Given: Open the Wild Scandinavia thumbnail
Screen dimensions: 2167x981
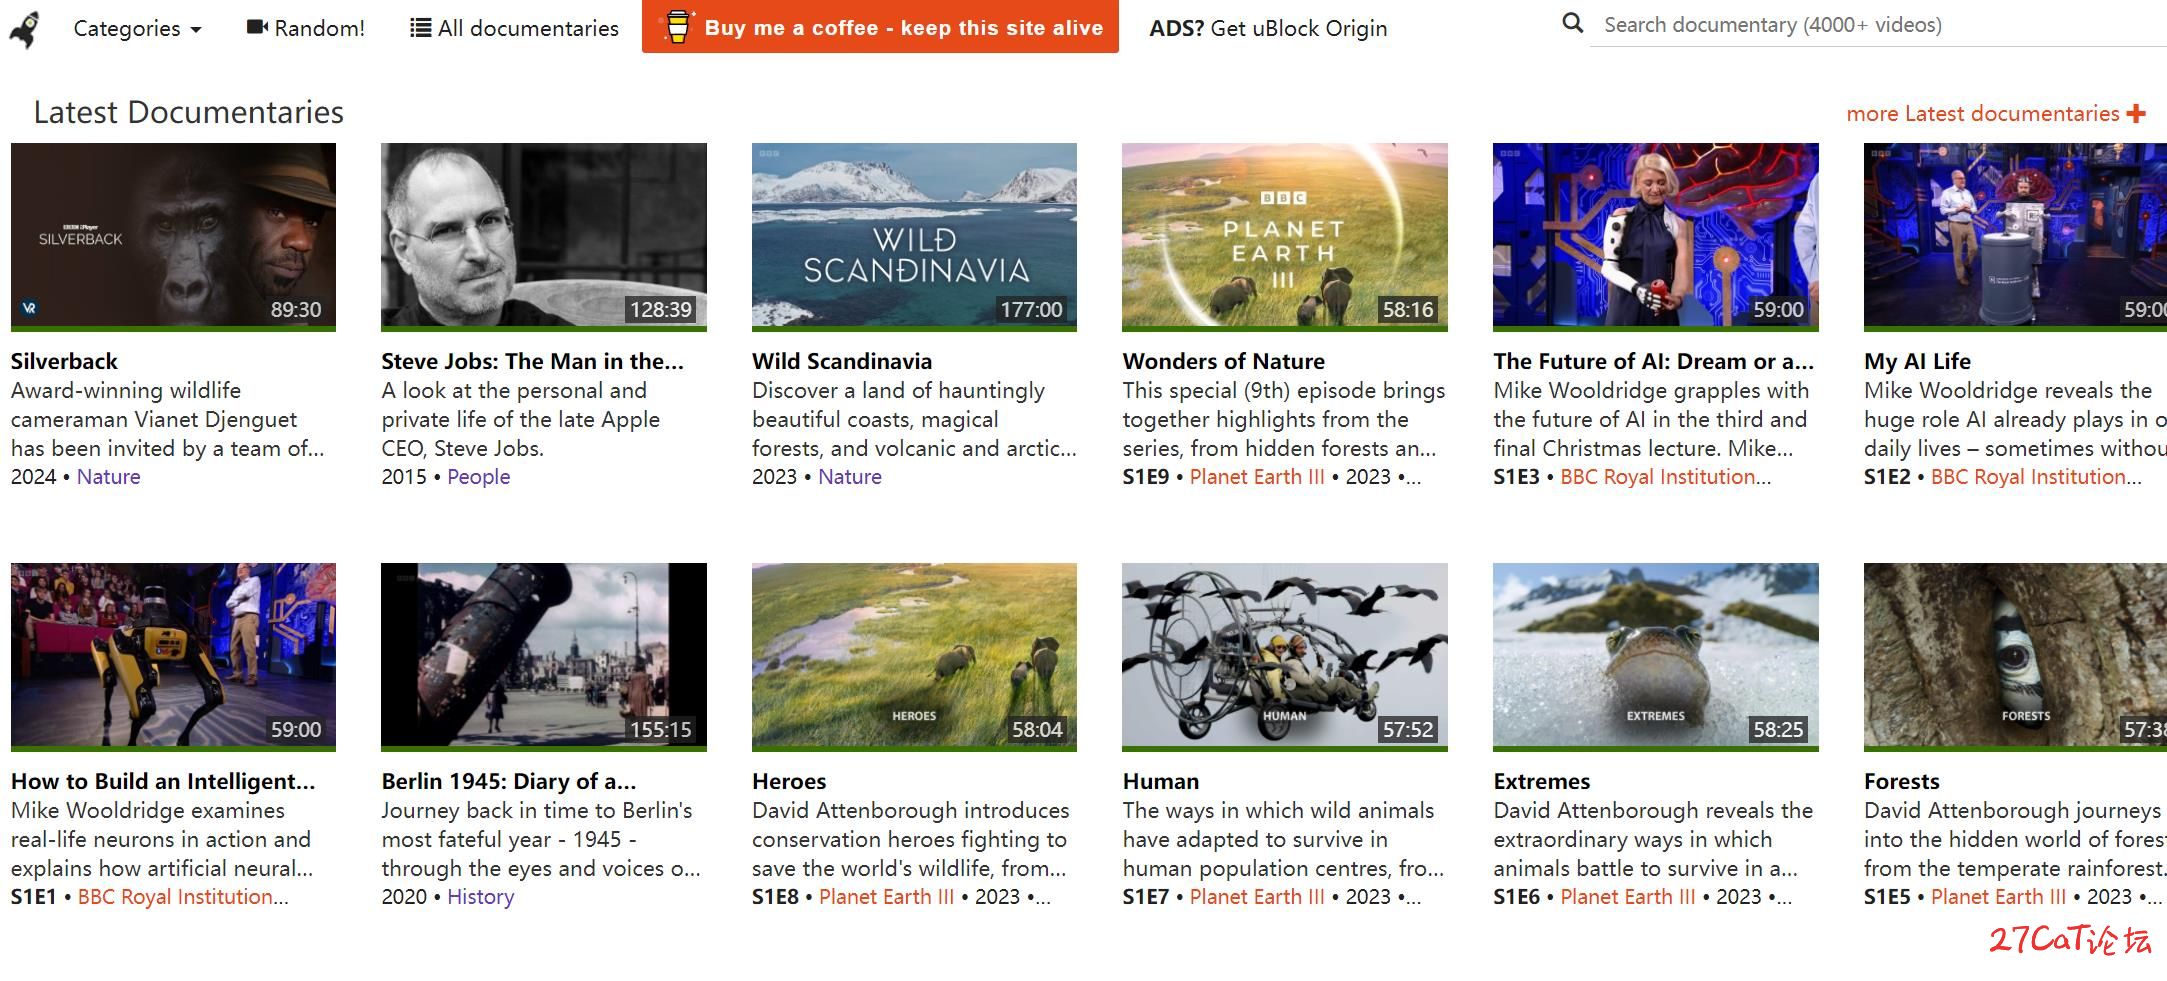Looking at the screenshot, I should point(914,237).
